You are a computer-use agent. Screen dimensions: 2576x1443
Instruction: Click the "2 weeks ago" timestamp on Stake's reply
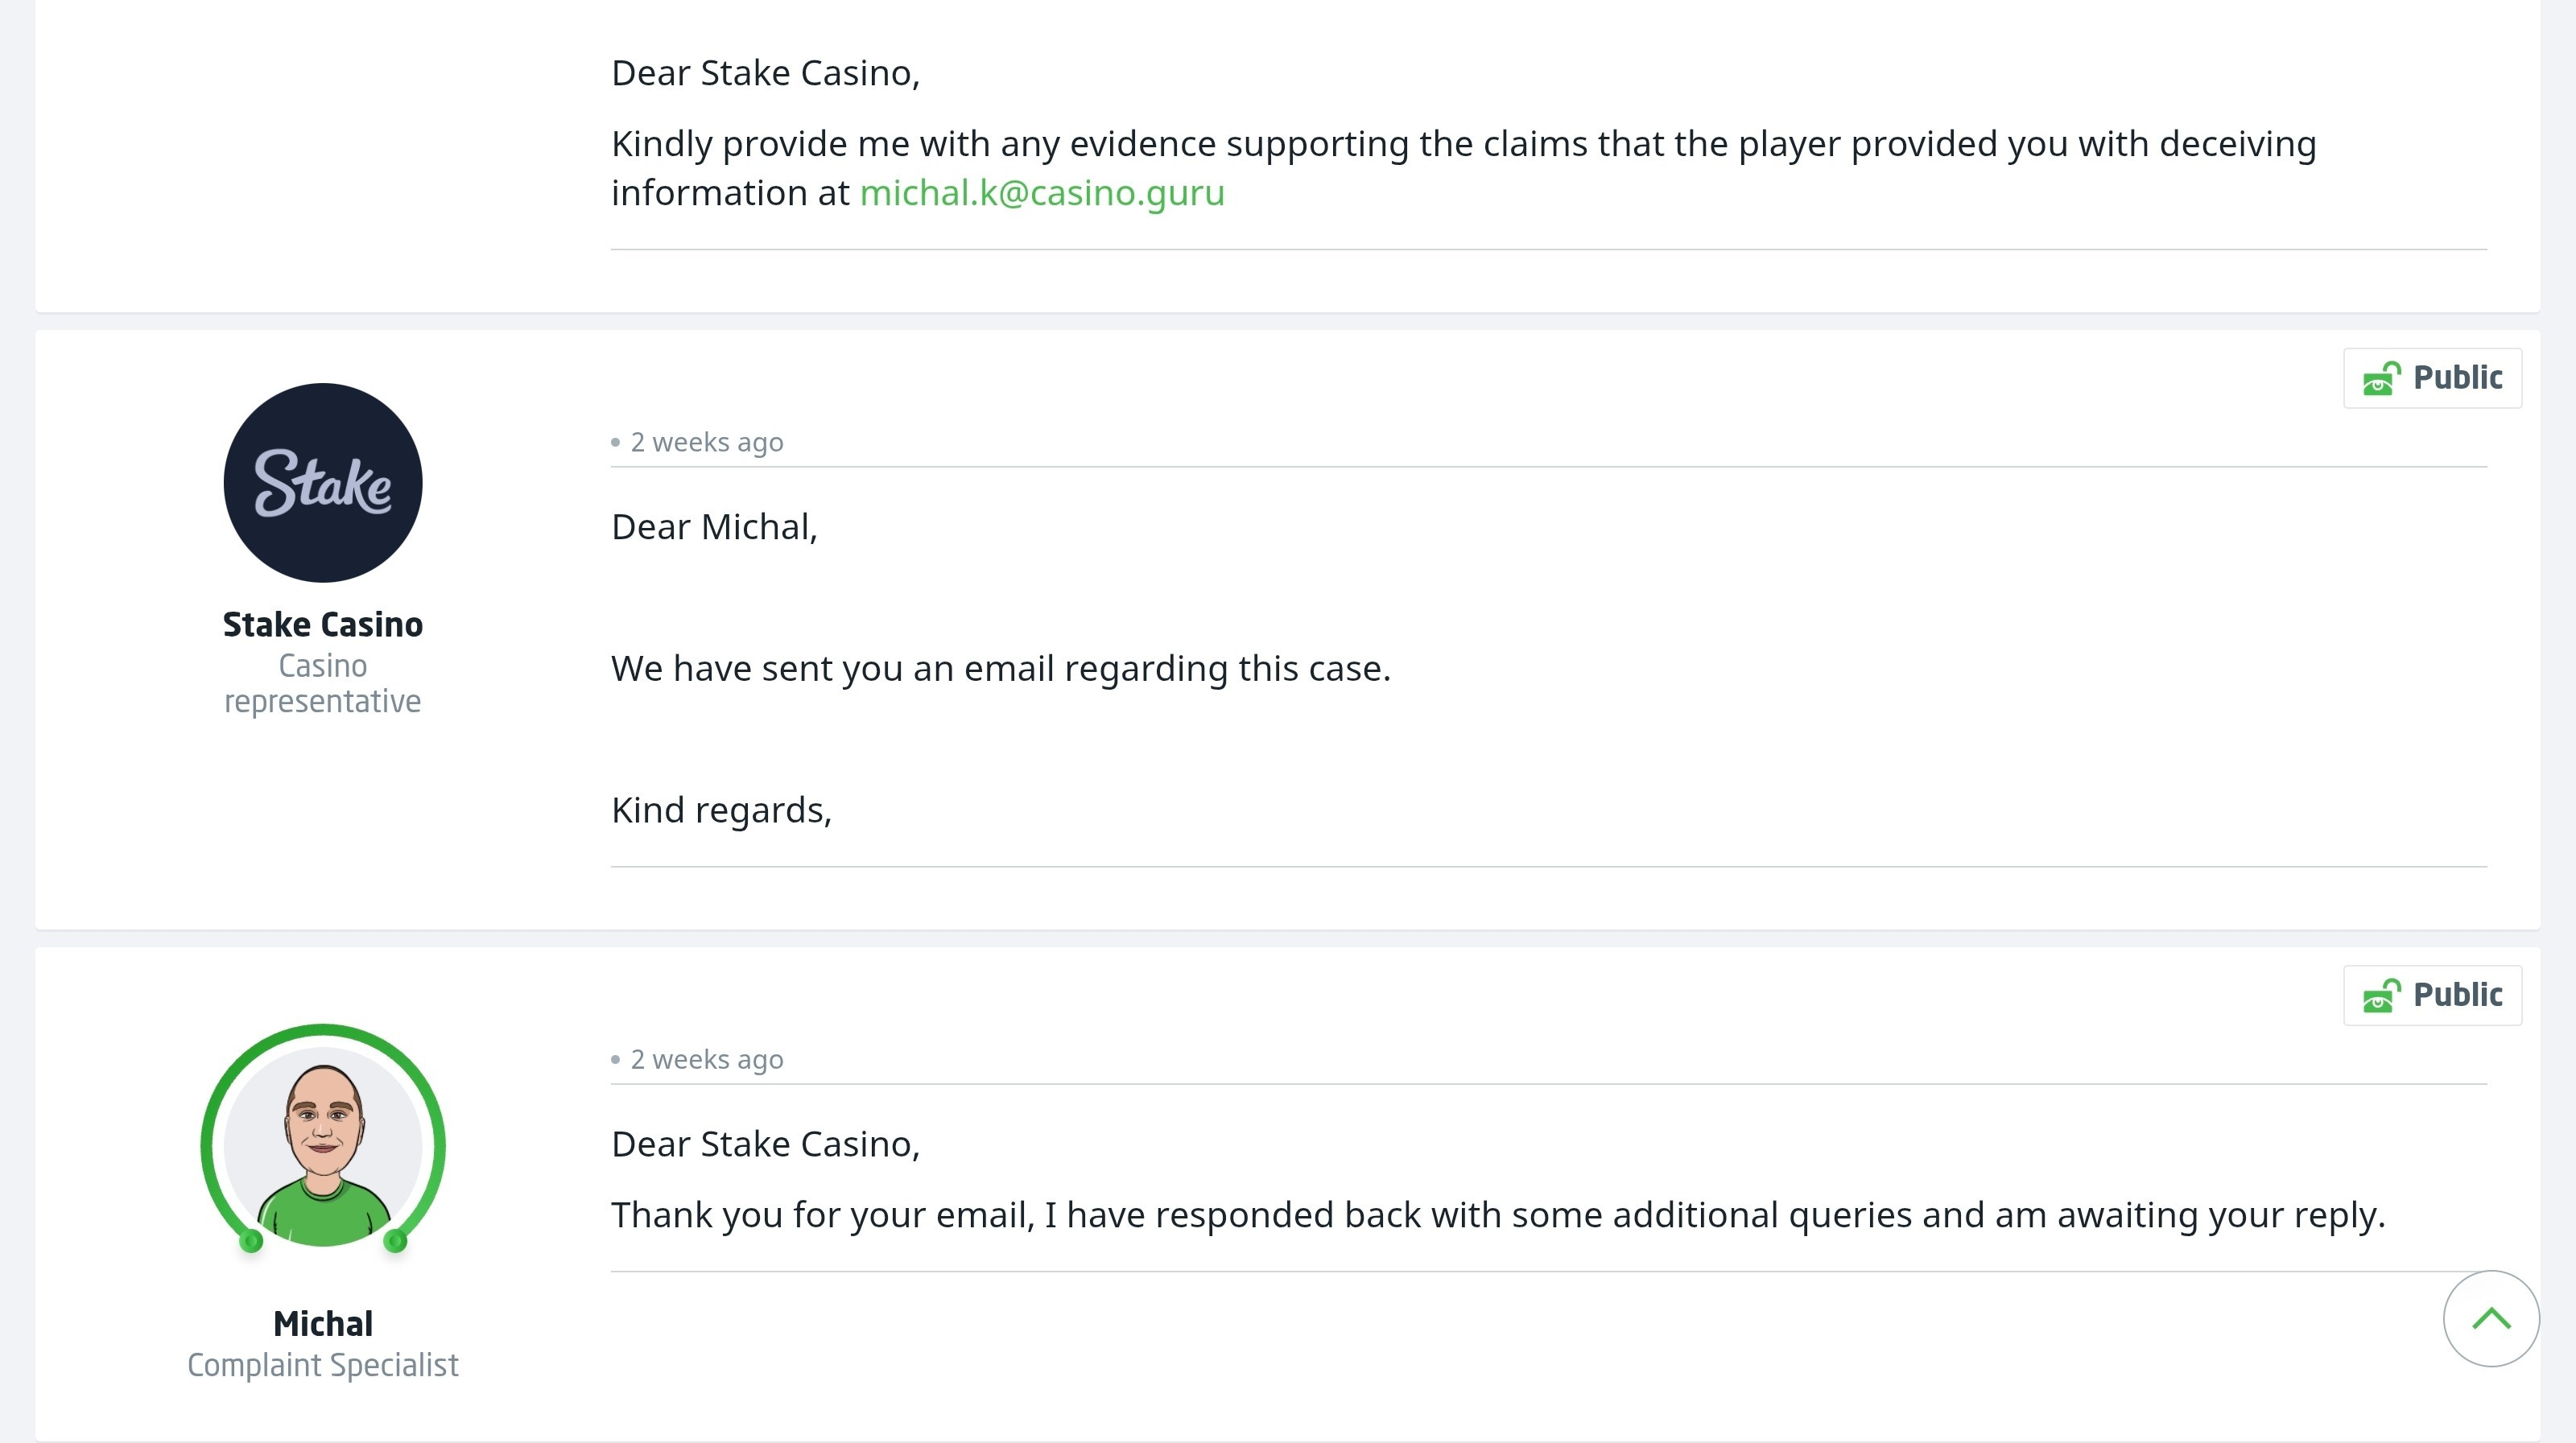(707, 442)
